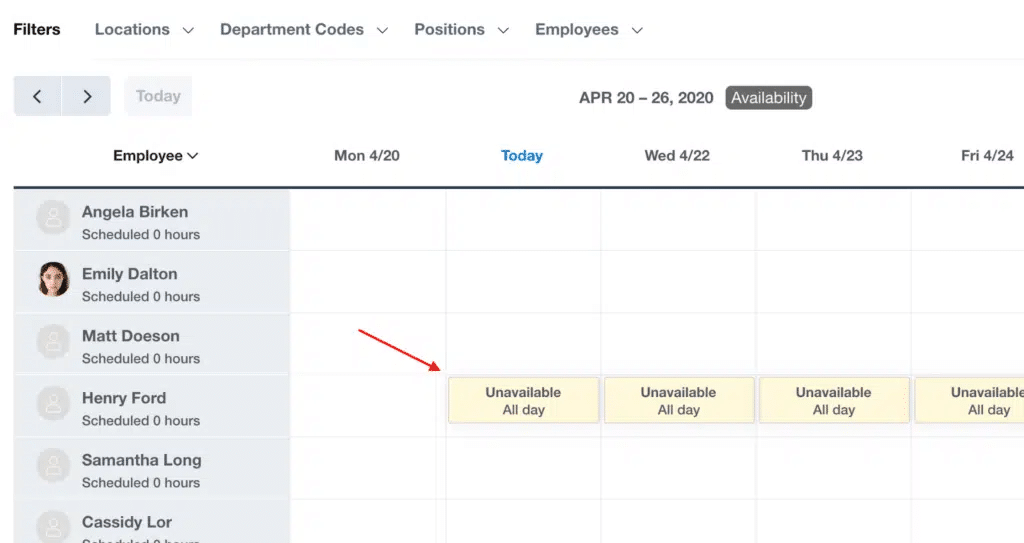Open Cassidy Lor employee name
The image size is (1024, 543).
click(x=127, y=522)
